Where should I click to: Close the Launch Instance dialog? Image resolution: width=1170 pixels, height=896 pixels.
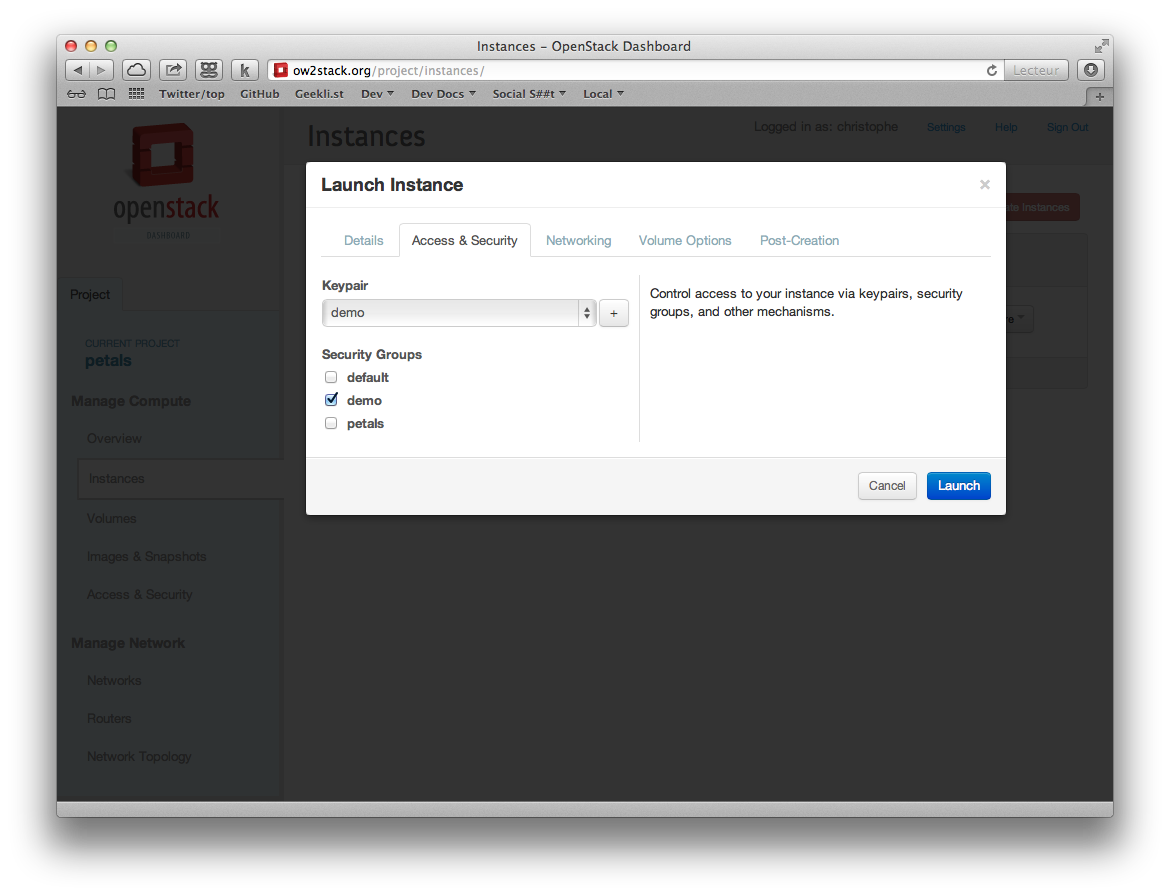[985, 184]
